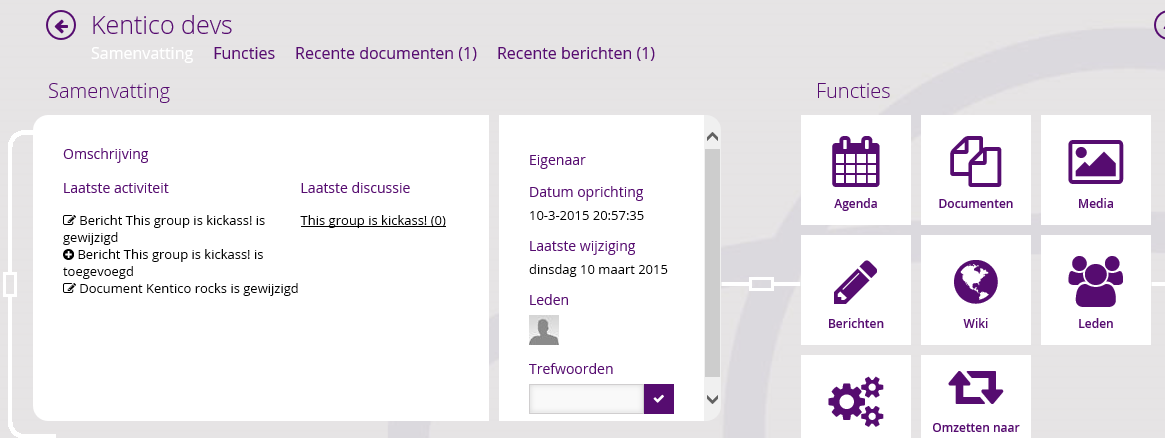Open the 'This group is kickass! (0)' discussion link
1165x438 pixels.
click(x=373, y=220)
